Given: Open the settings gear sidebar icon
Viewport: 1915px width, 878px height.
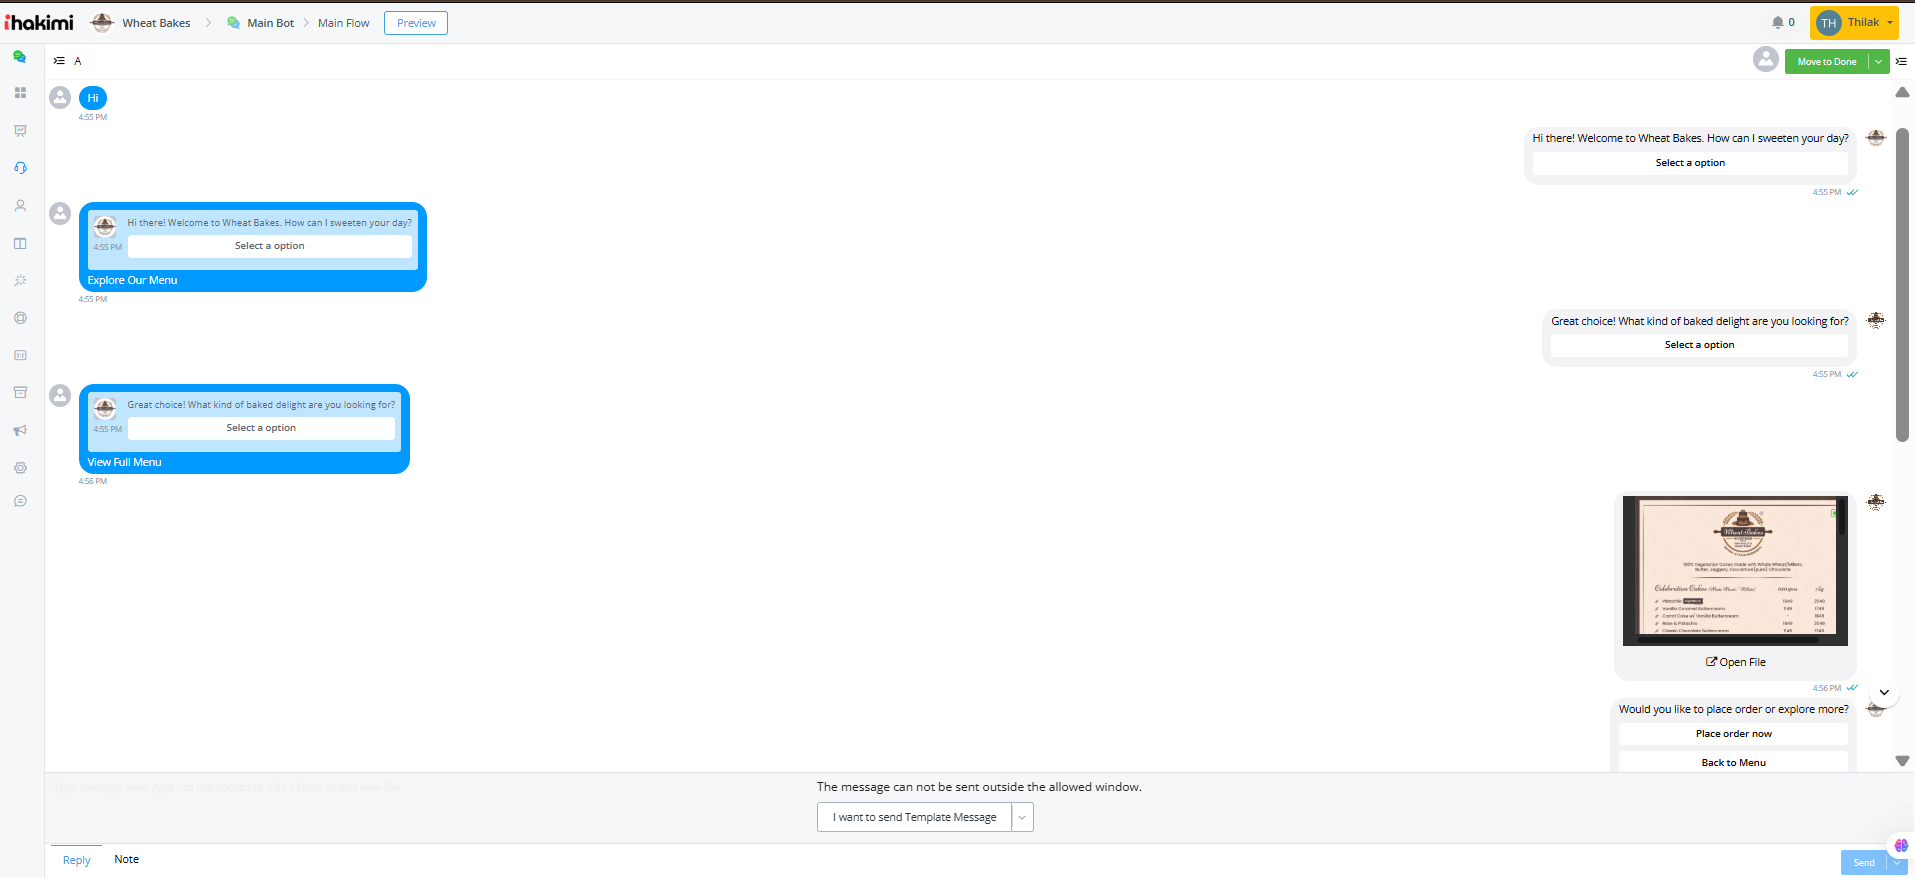Looking at the screenshot, I should 20,468.
